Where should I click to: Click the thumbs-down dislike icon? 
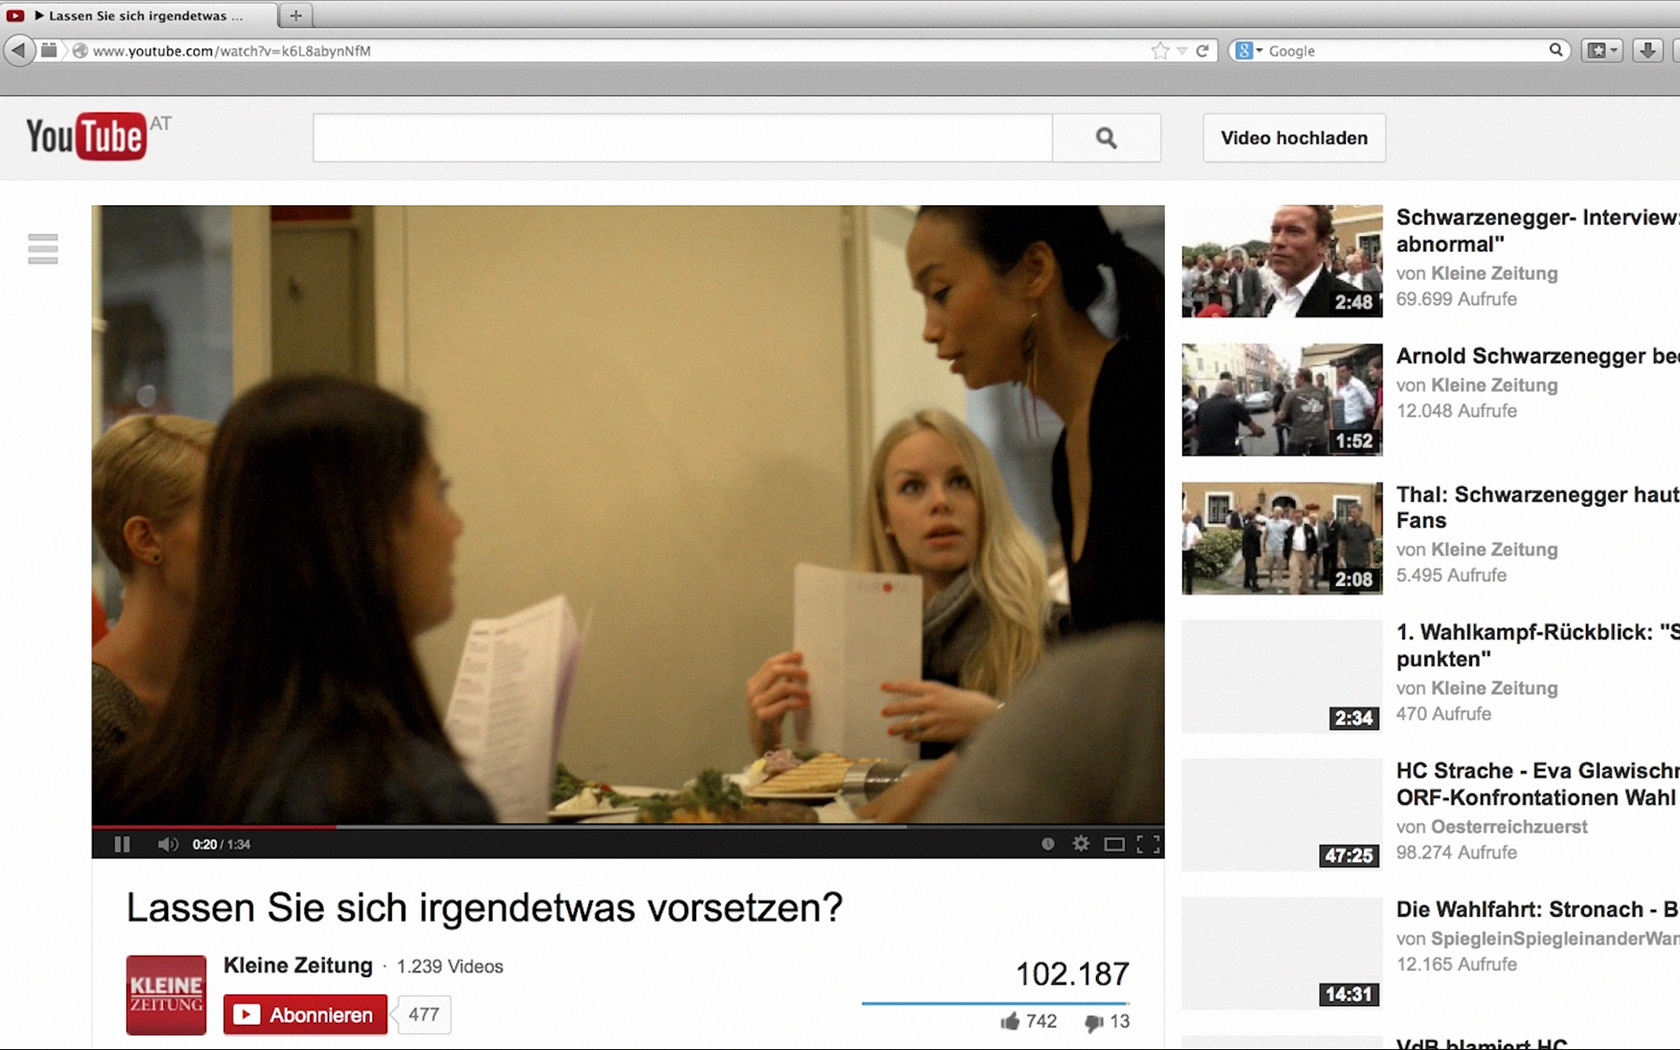click(1093, 1022)
